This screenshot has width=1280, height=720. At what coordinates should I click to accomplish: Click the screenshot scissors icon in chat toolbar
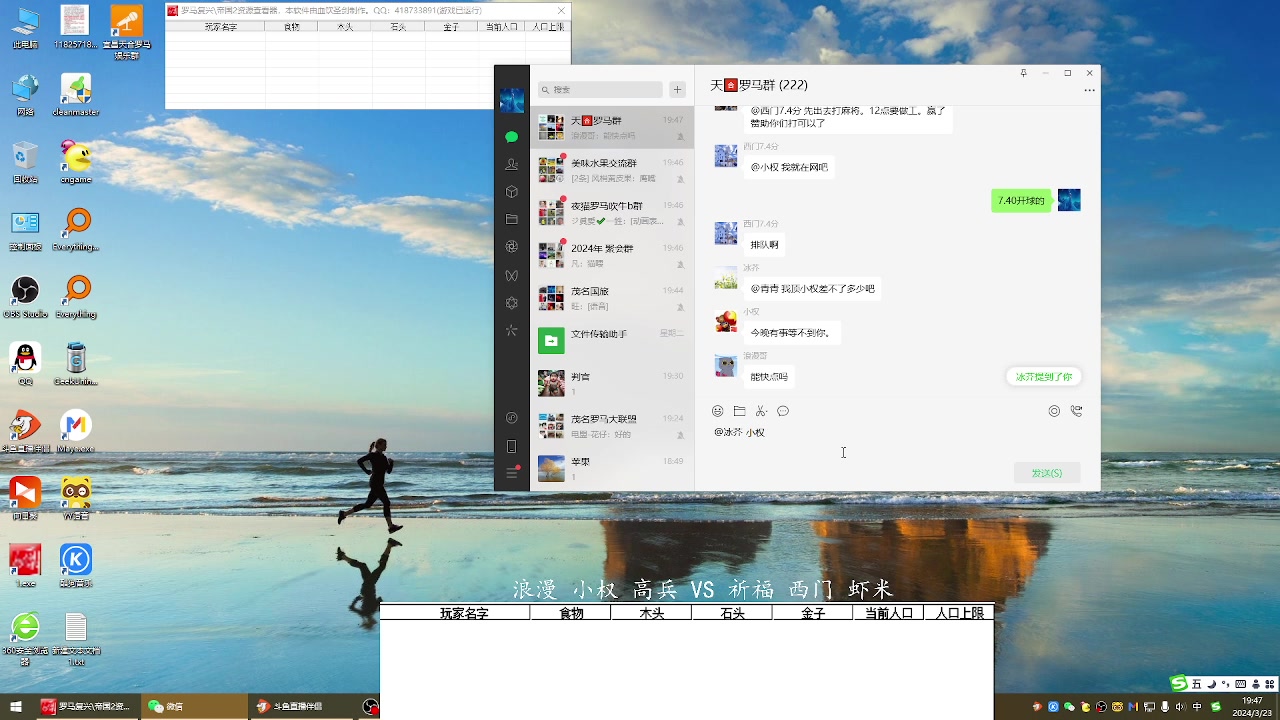[761, 411]
